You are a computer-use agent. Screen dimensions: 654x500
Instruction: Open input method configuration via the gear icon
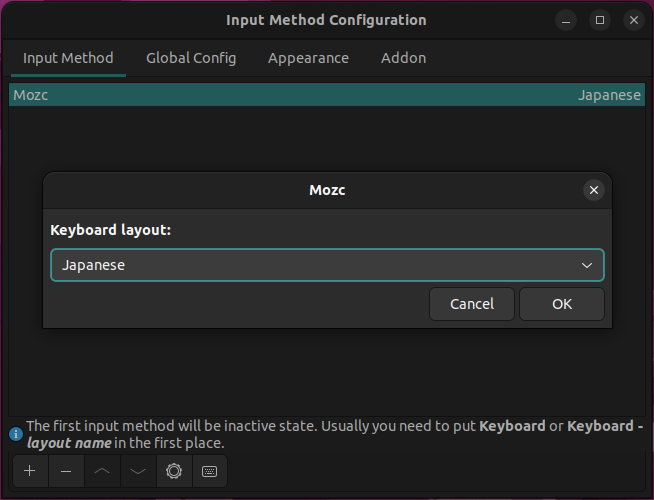click(x=174, y=471)
